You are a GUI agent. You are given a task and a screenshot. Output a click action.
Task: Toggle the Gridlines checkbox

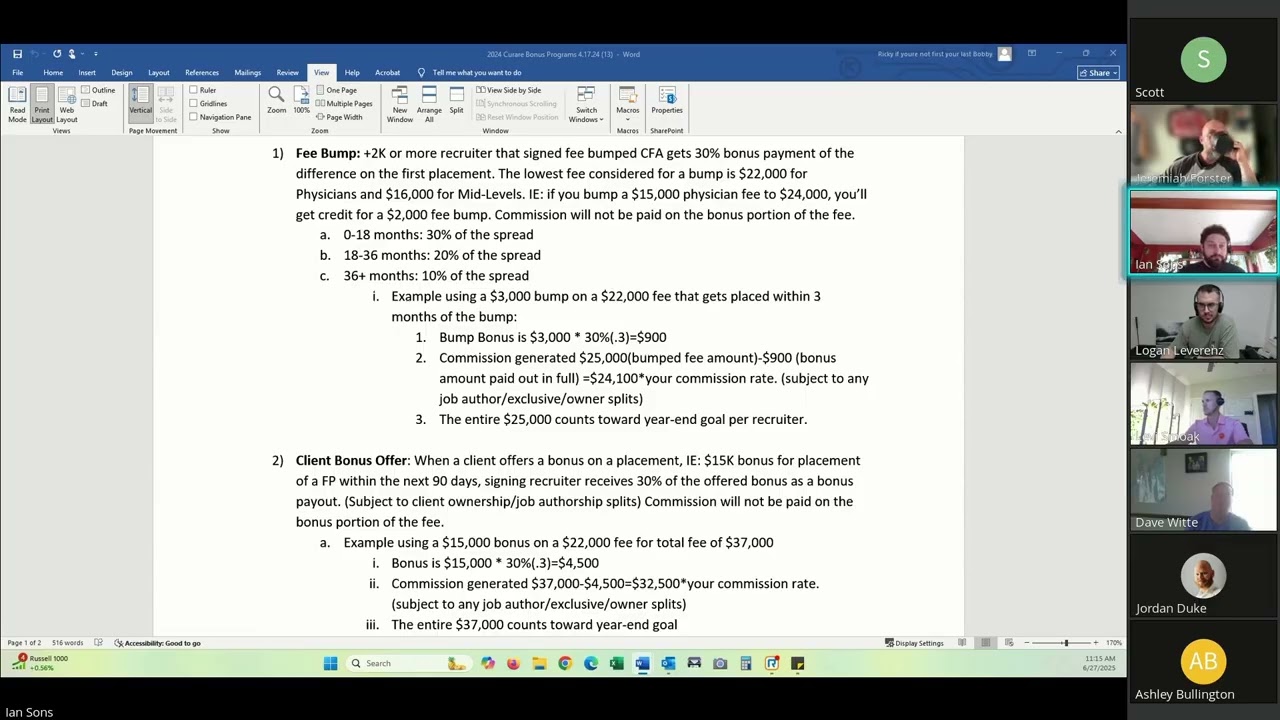(208, 104)
